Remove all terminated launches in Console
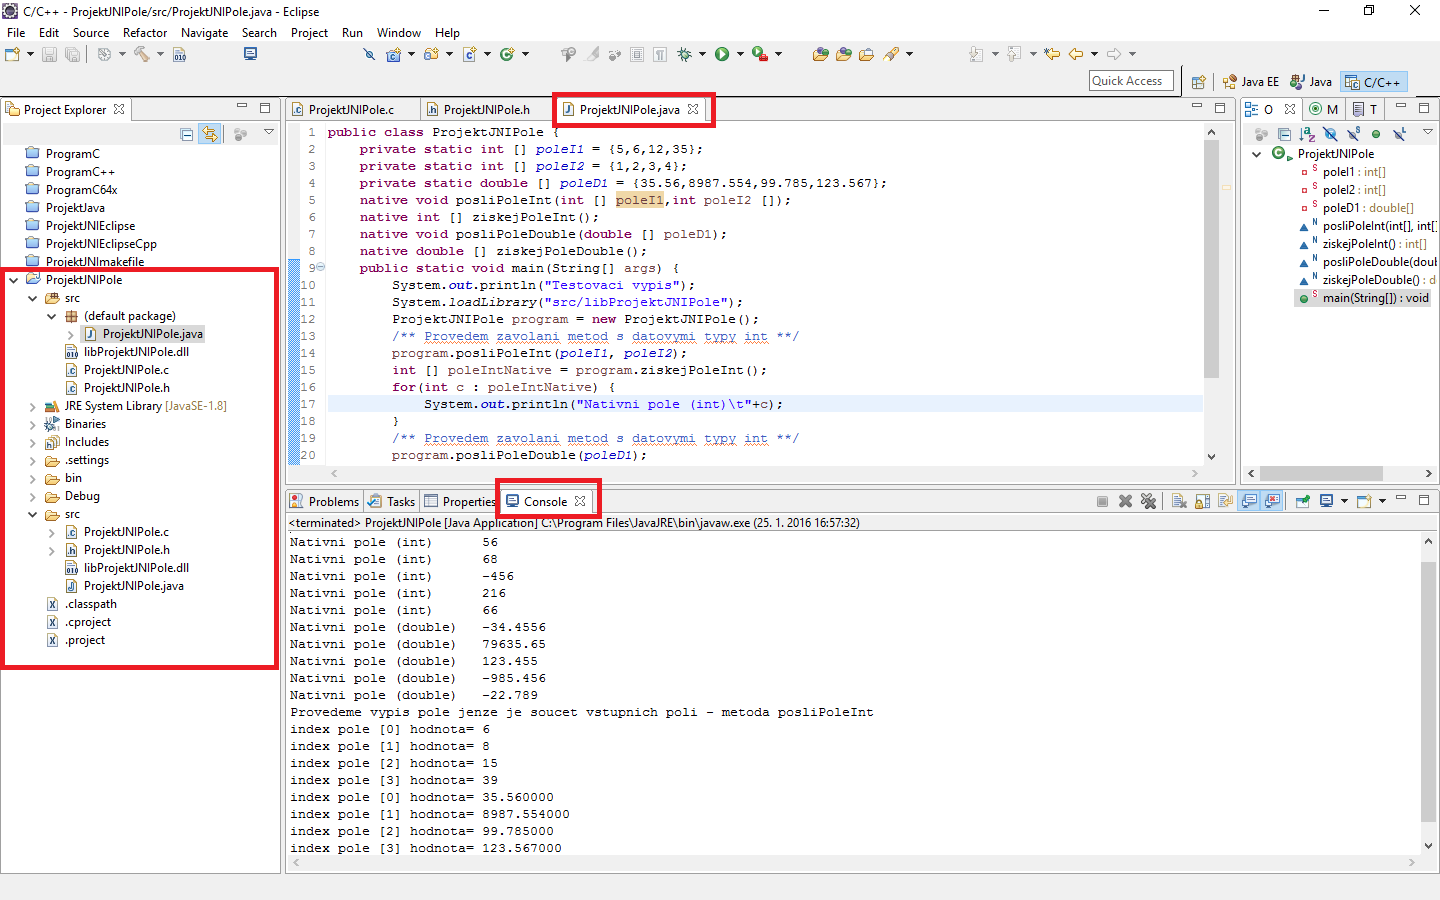 coord(1150,500)
